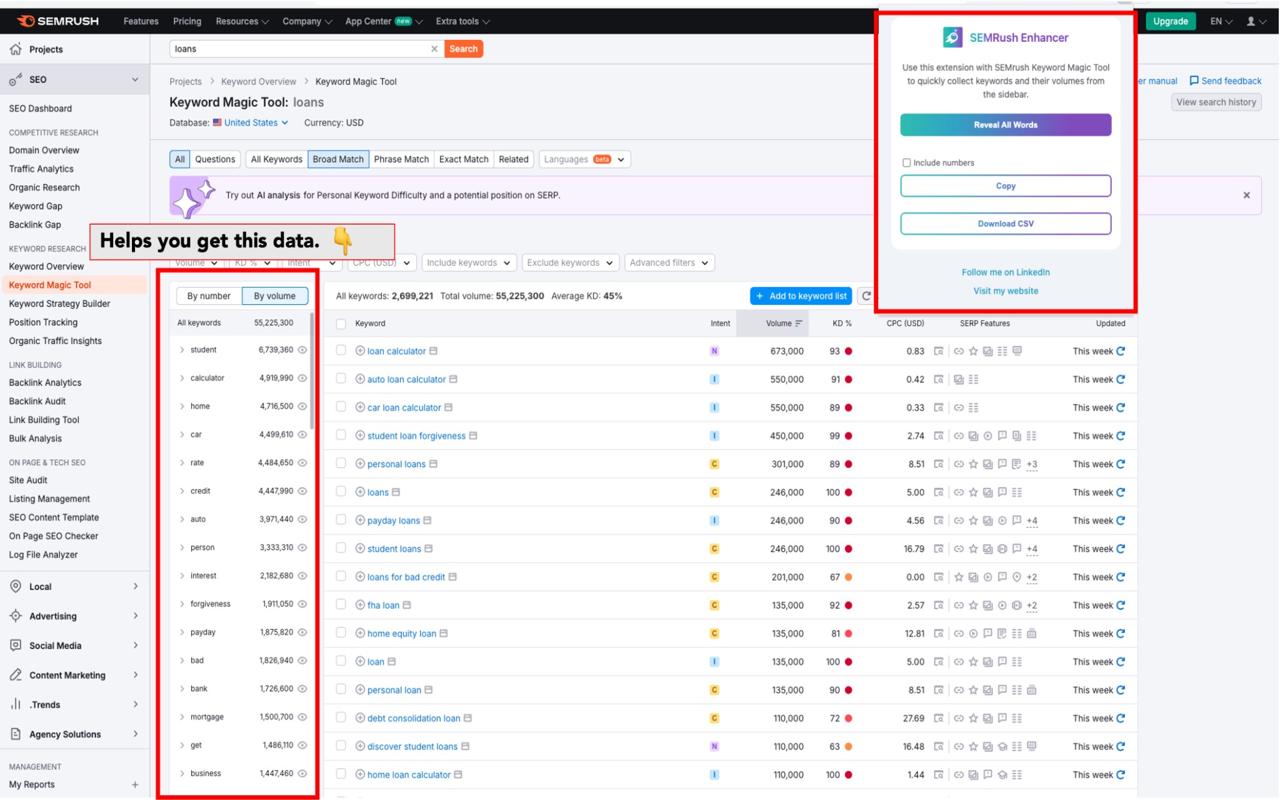Screen dimensions: 1280x800
Task: Open the Languages dropdown
Action: point(585,159)
